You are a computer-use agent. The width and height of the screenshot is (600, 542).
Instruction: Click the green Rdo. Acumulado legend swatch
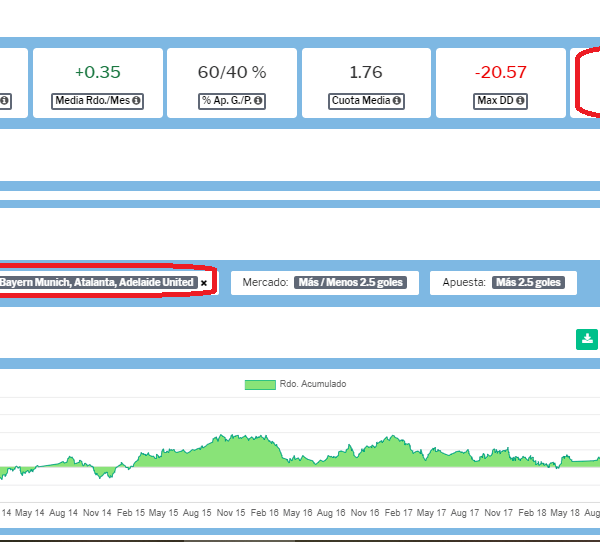tap(260, 384)
